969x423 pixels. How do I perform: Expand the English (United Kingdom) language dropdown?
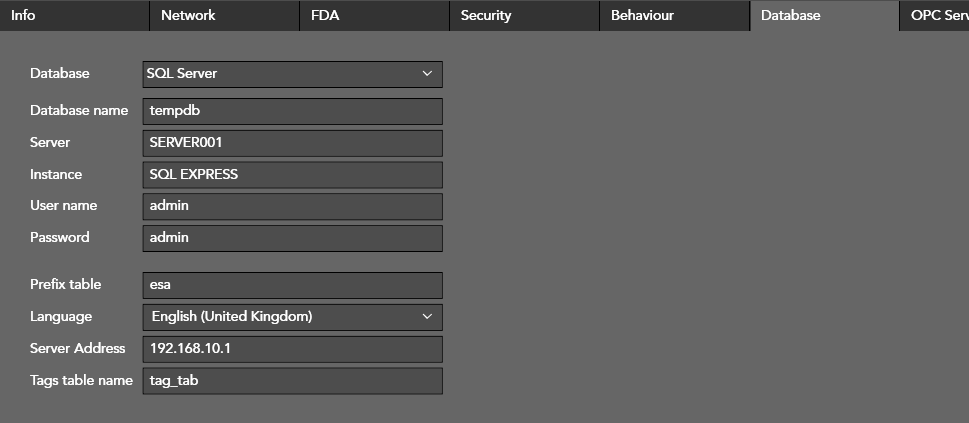(x=292, y=317)
